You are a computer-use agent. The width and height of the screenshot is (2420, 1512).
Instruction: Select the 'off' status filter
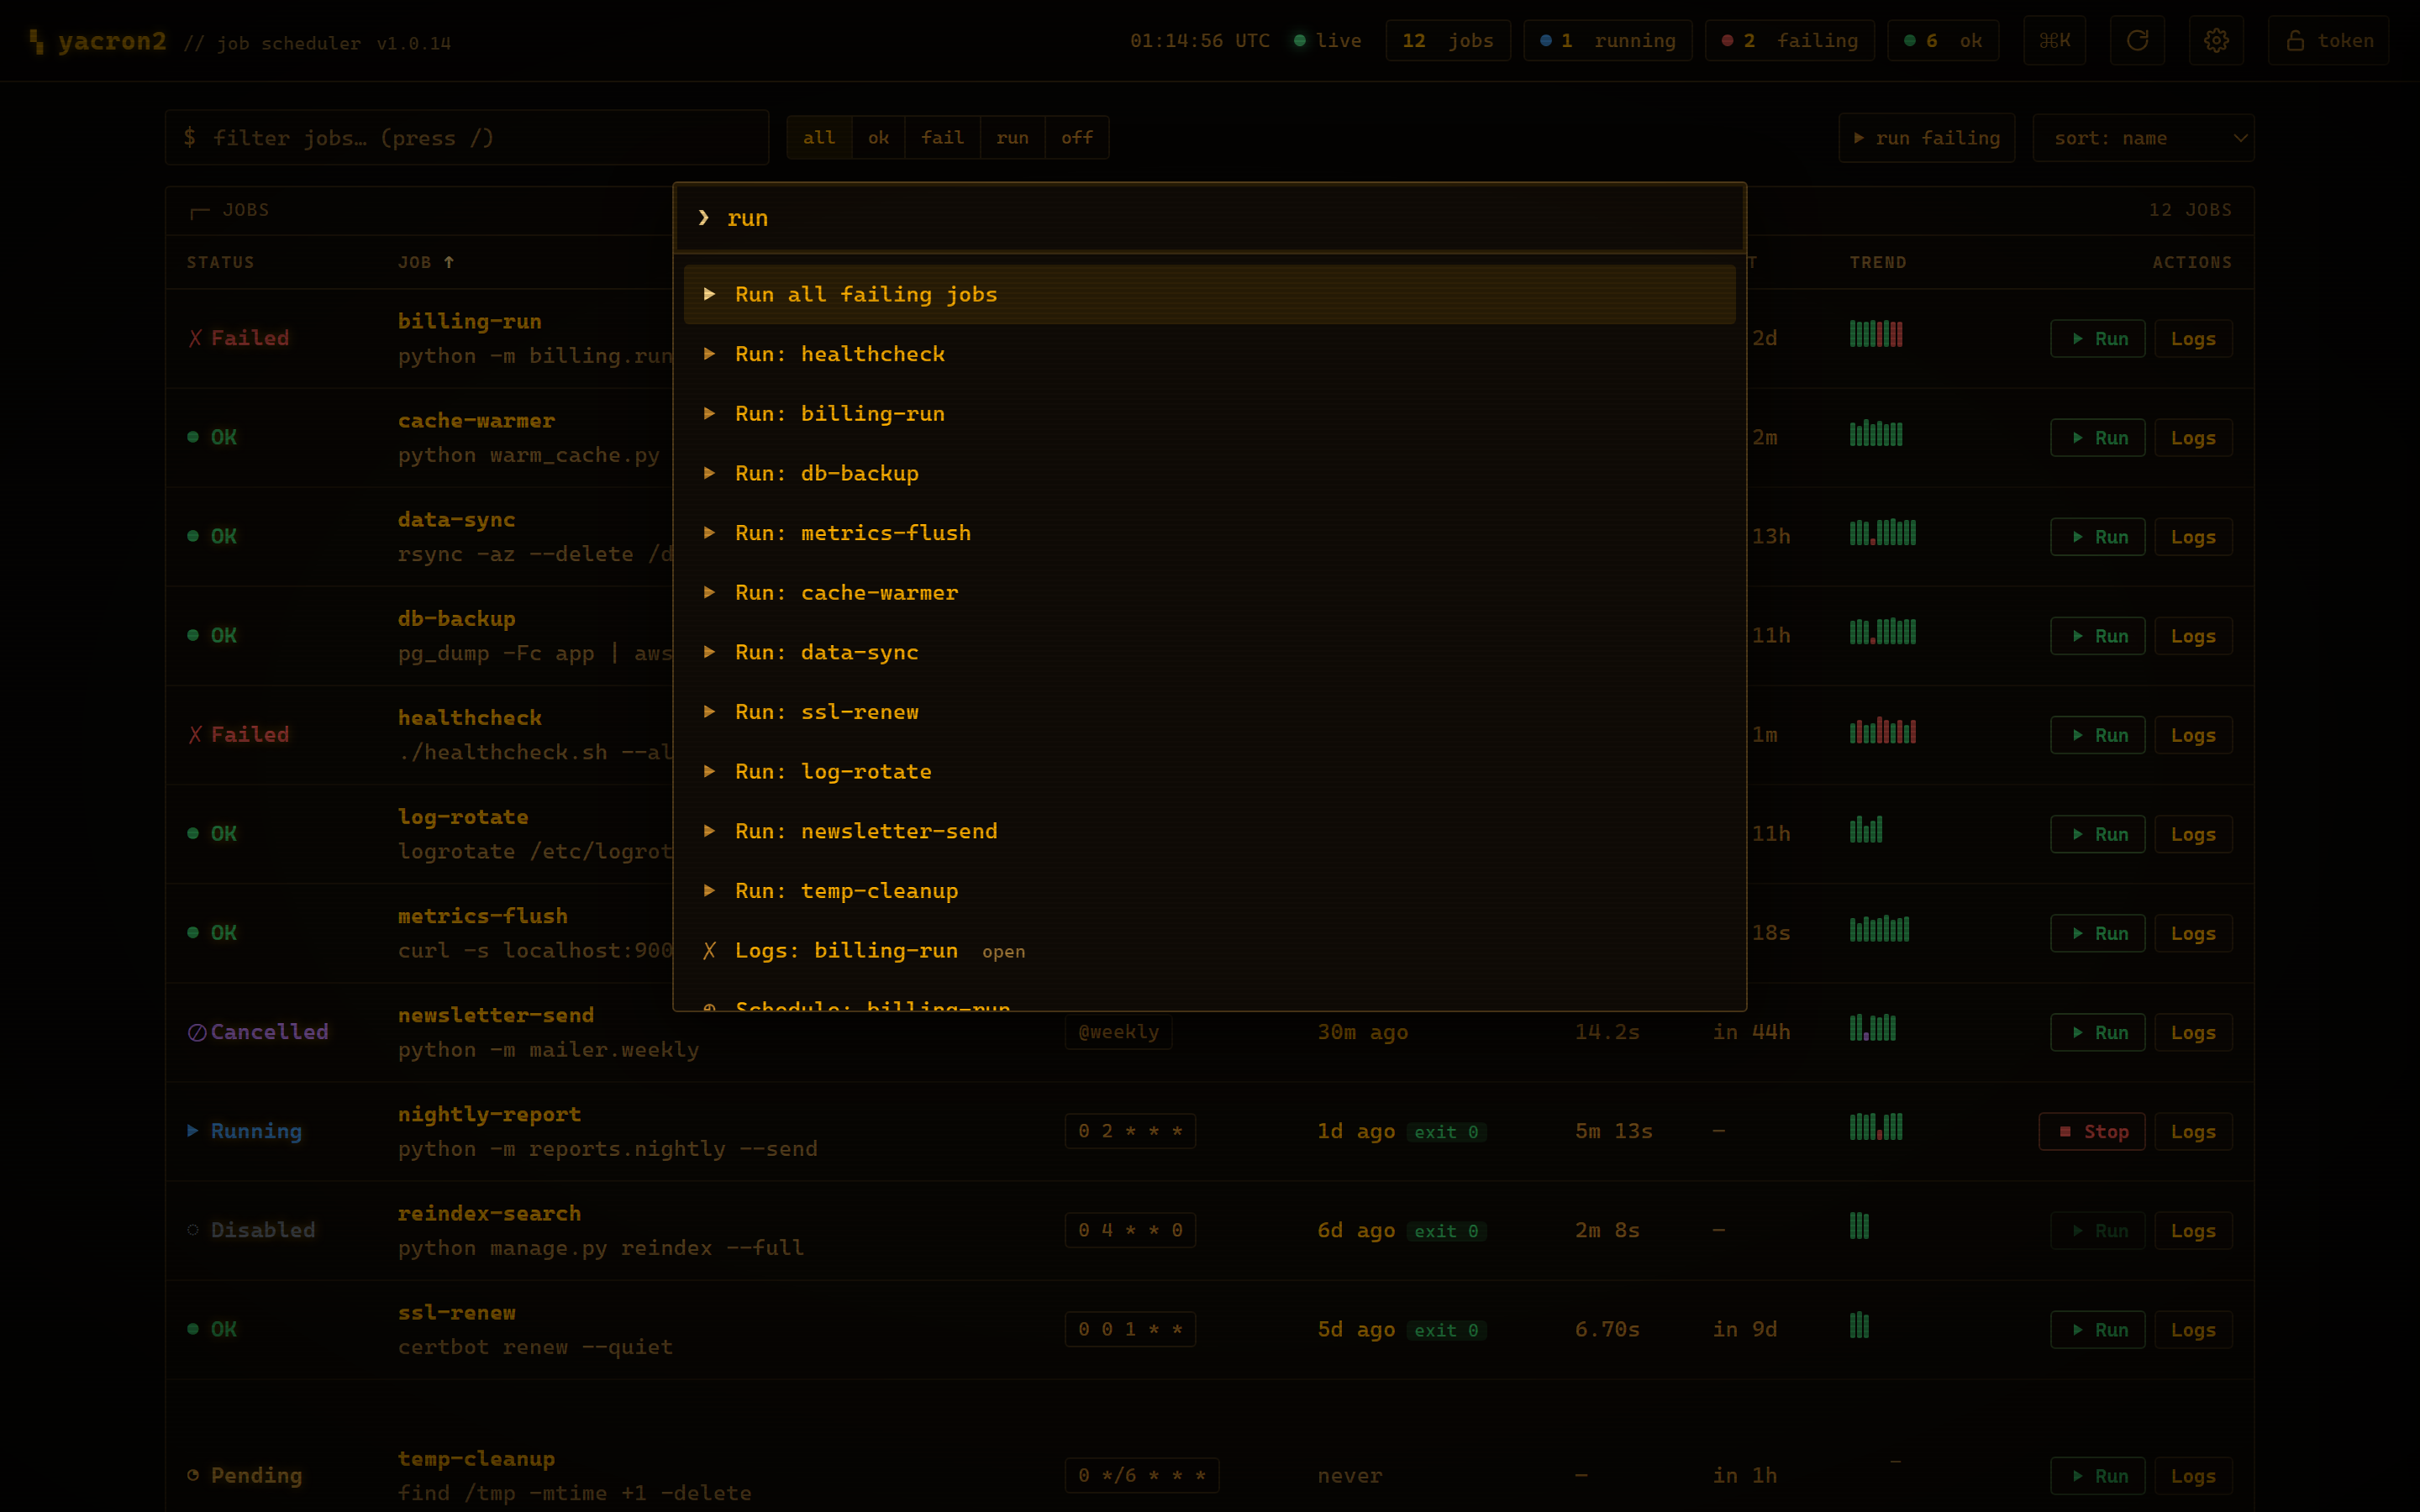(1077, 138)
